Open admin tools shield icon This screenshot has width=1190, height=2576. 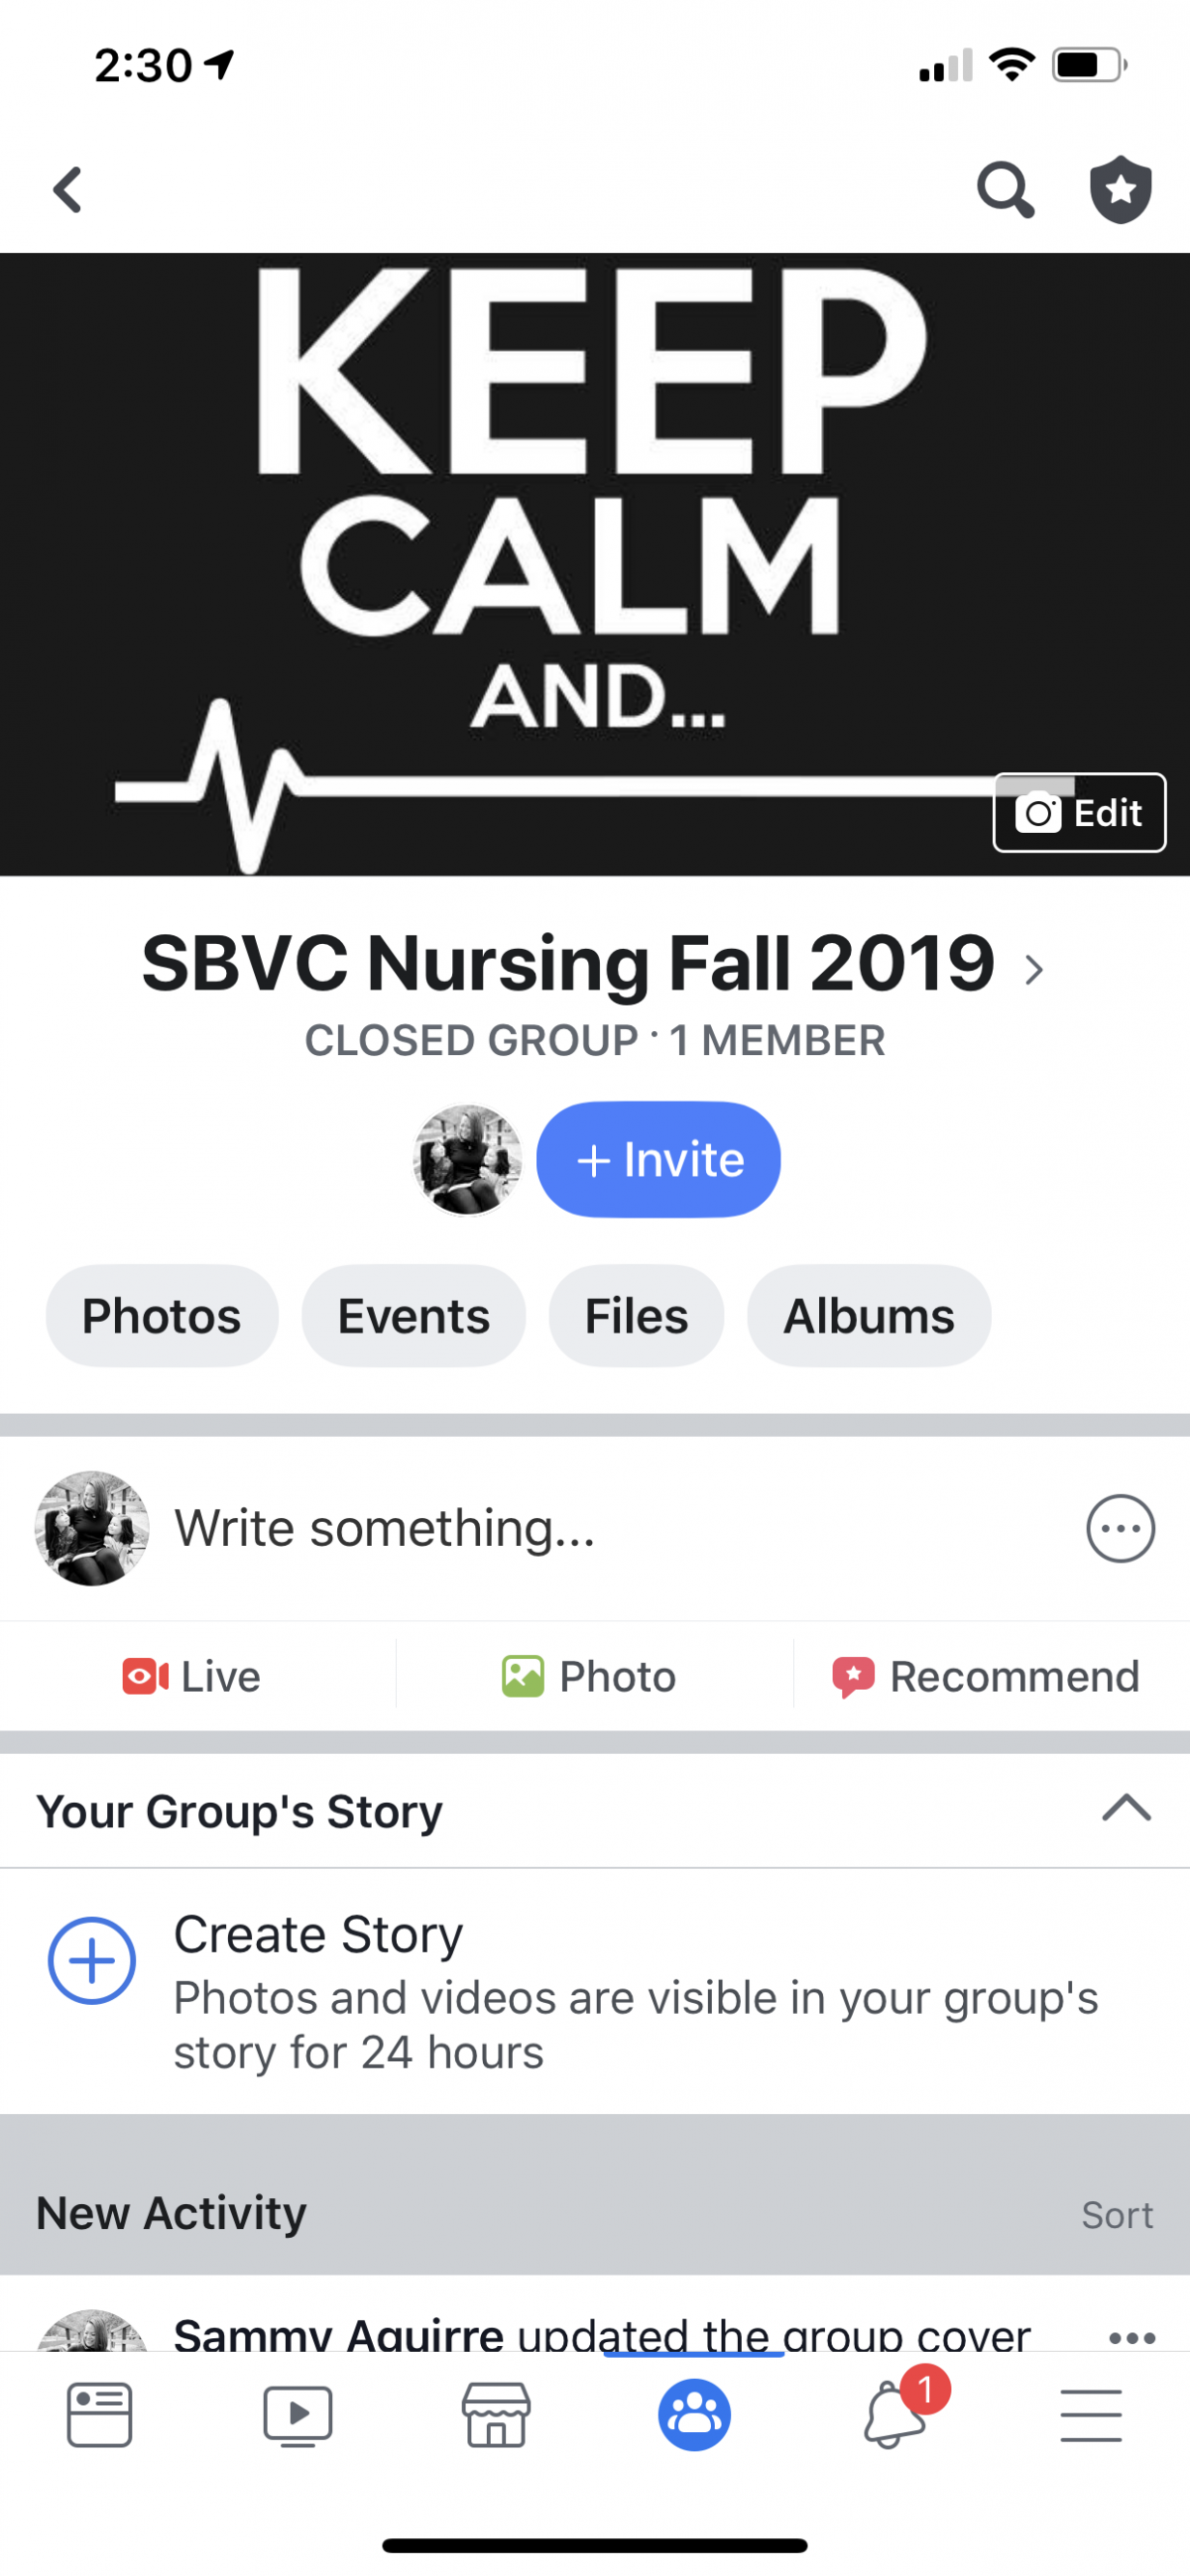[1120, 190]
